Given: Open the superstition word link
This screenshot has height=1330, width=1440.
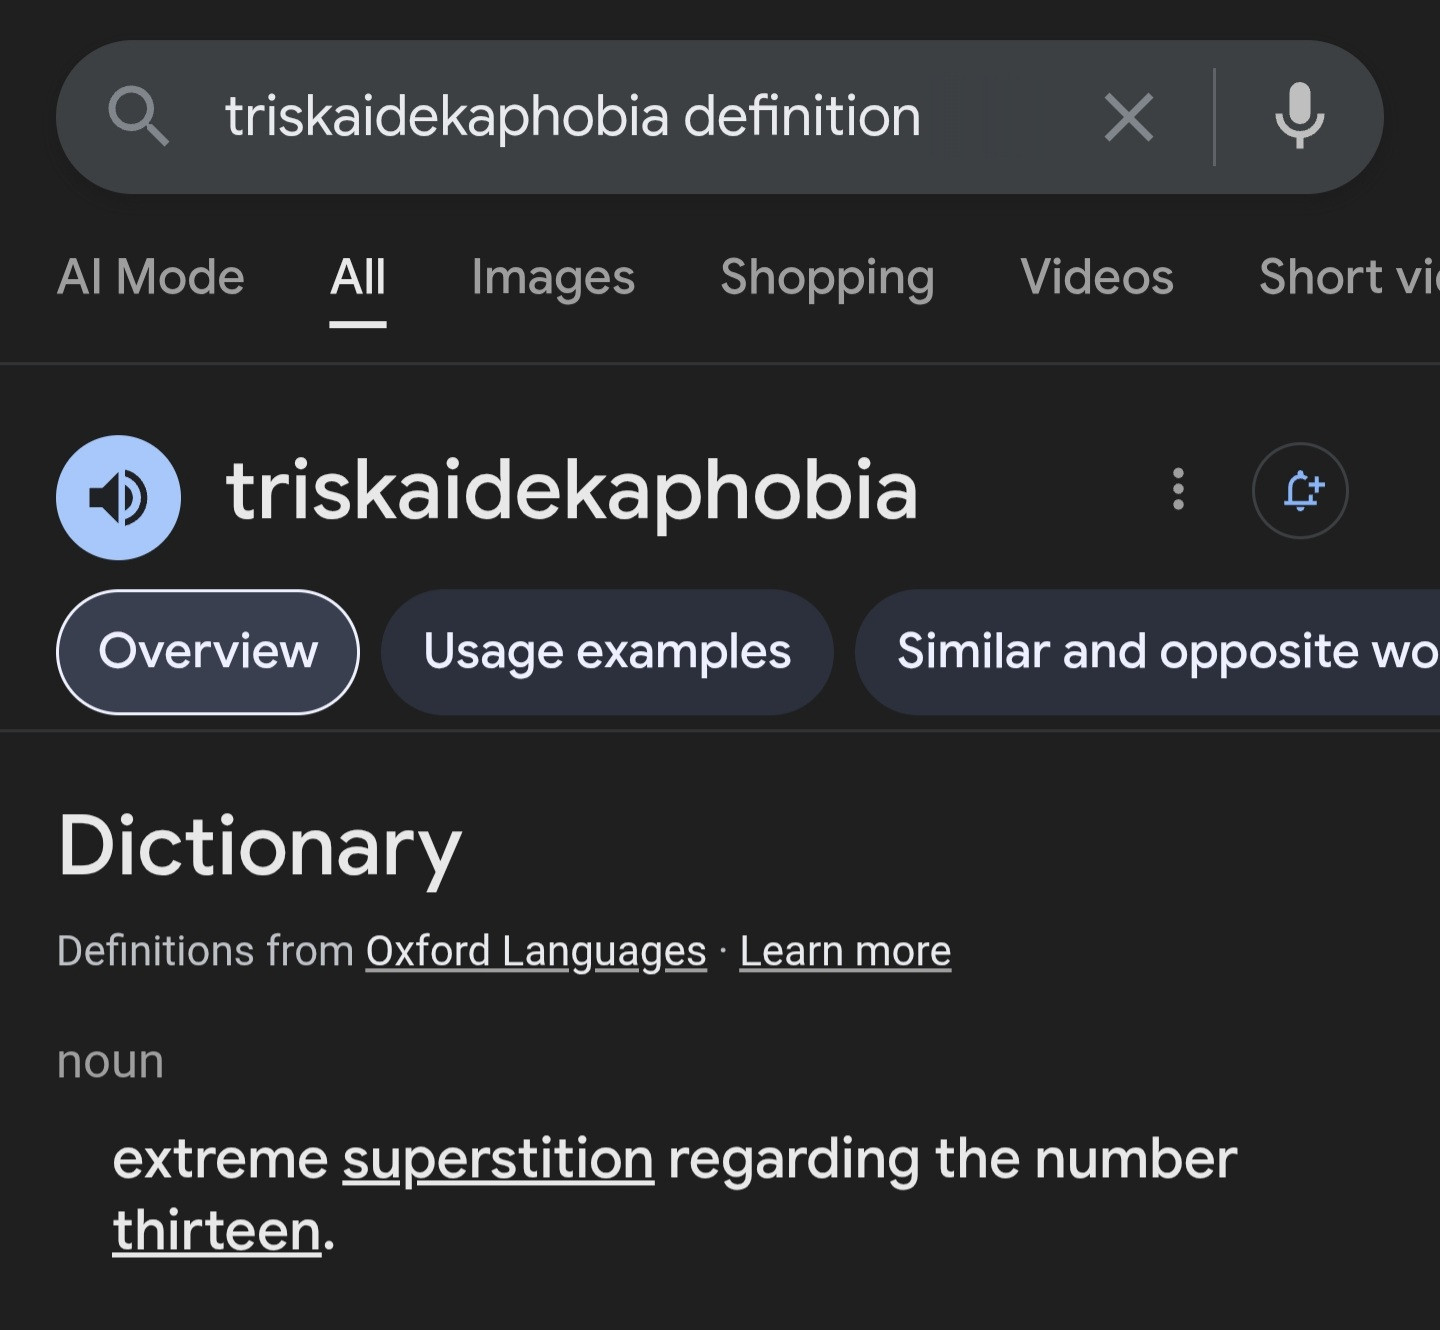Looking at the screenshot, I should pyautogui.click(x=498, y=1160).
